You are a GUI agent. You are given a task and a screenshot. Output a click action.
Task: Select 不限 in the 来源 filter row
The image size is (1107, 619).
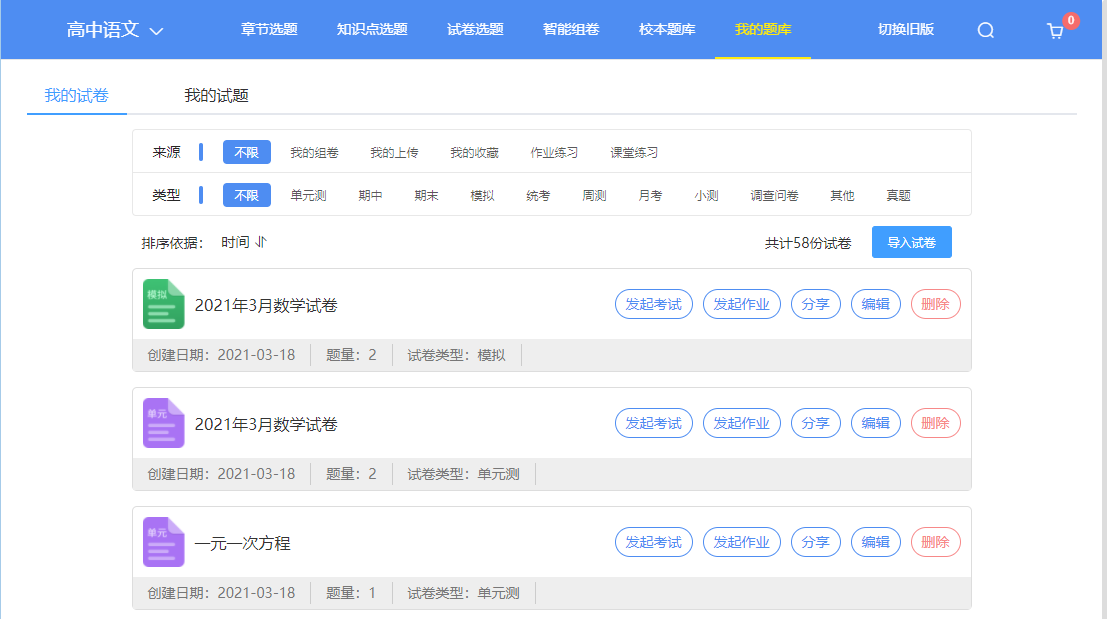[x=247, y=152]
